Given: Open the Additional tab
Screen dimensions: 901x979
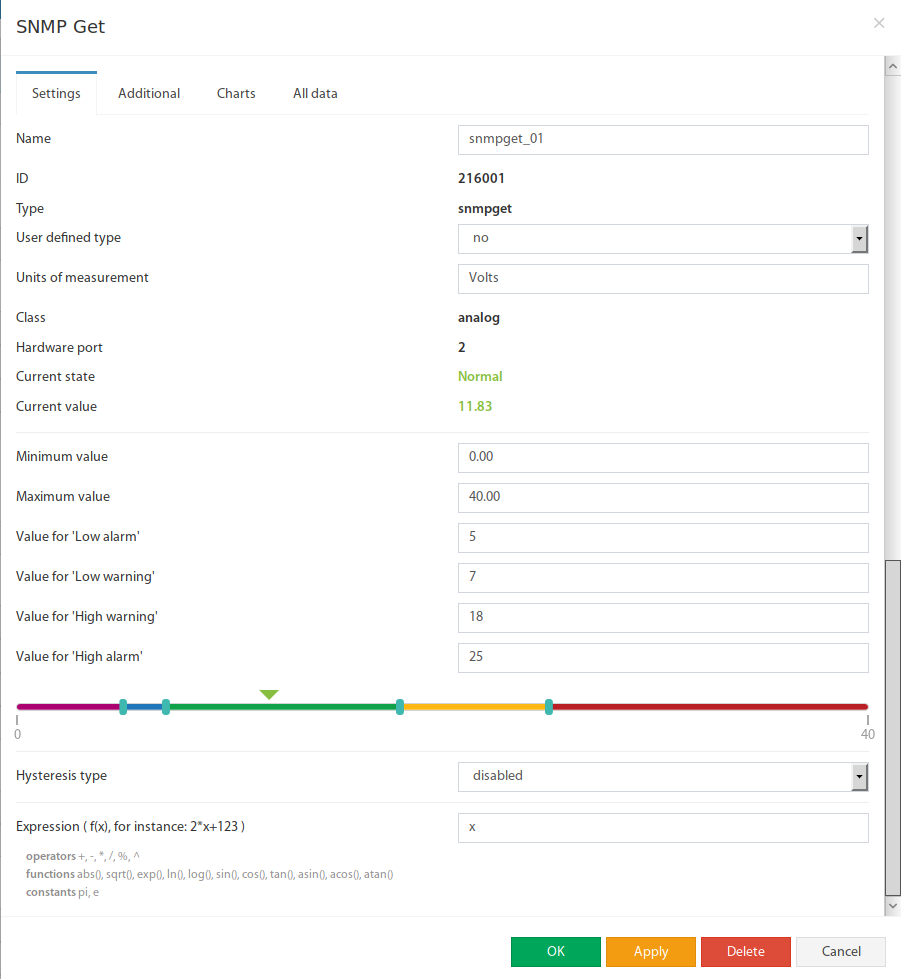Looking at the screenshot, I should point(149,94).
